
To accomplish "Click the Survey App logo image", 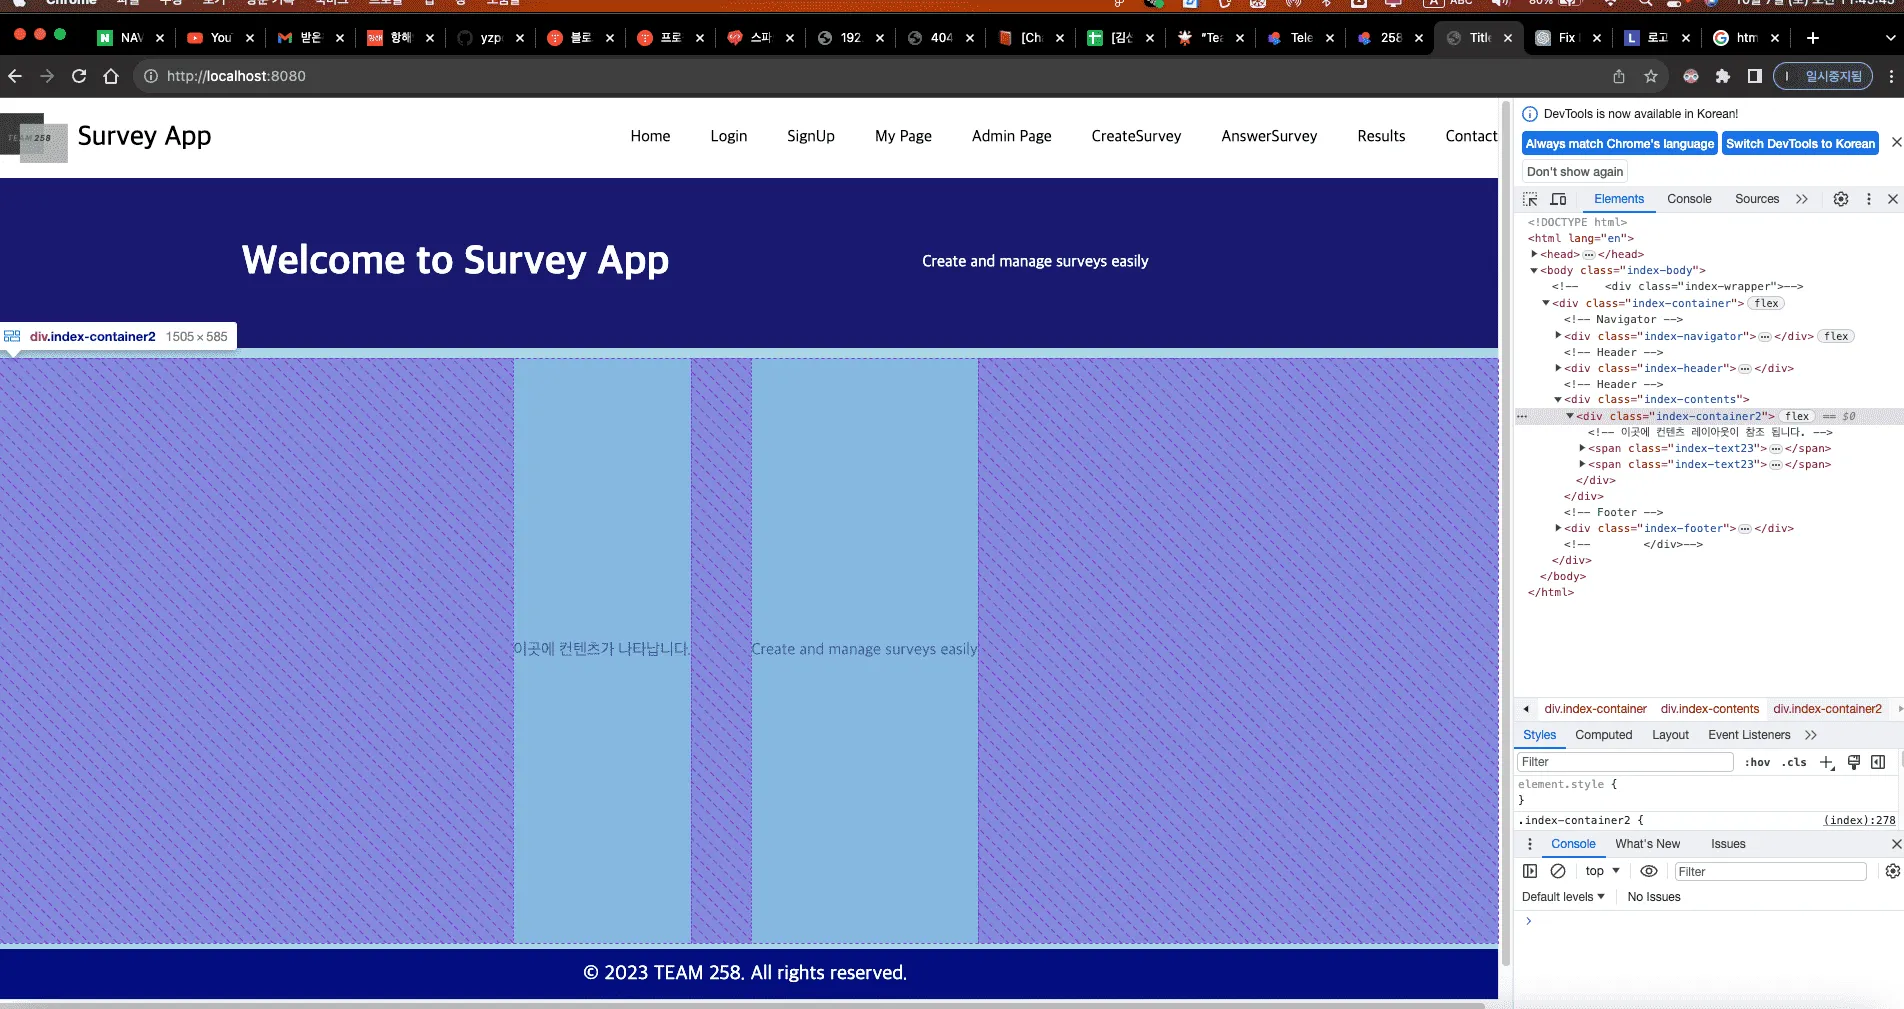I will [34, 138].
